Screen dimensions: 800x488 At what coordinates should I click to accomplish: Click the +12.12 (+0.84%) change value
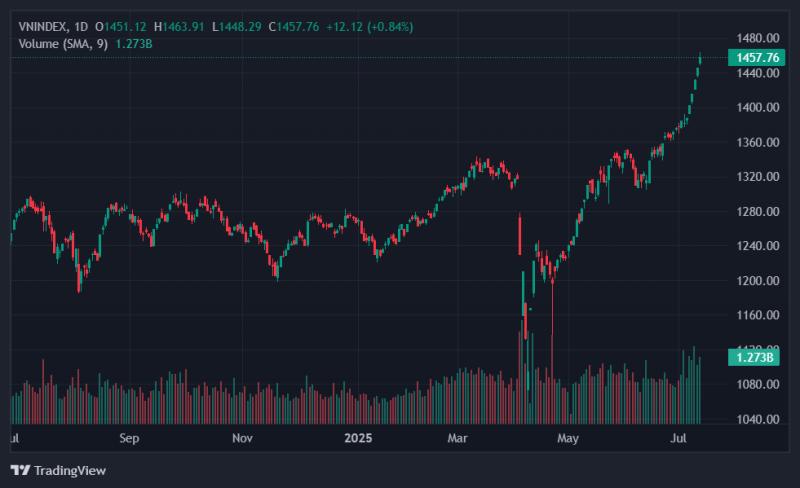(370, 27)
